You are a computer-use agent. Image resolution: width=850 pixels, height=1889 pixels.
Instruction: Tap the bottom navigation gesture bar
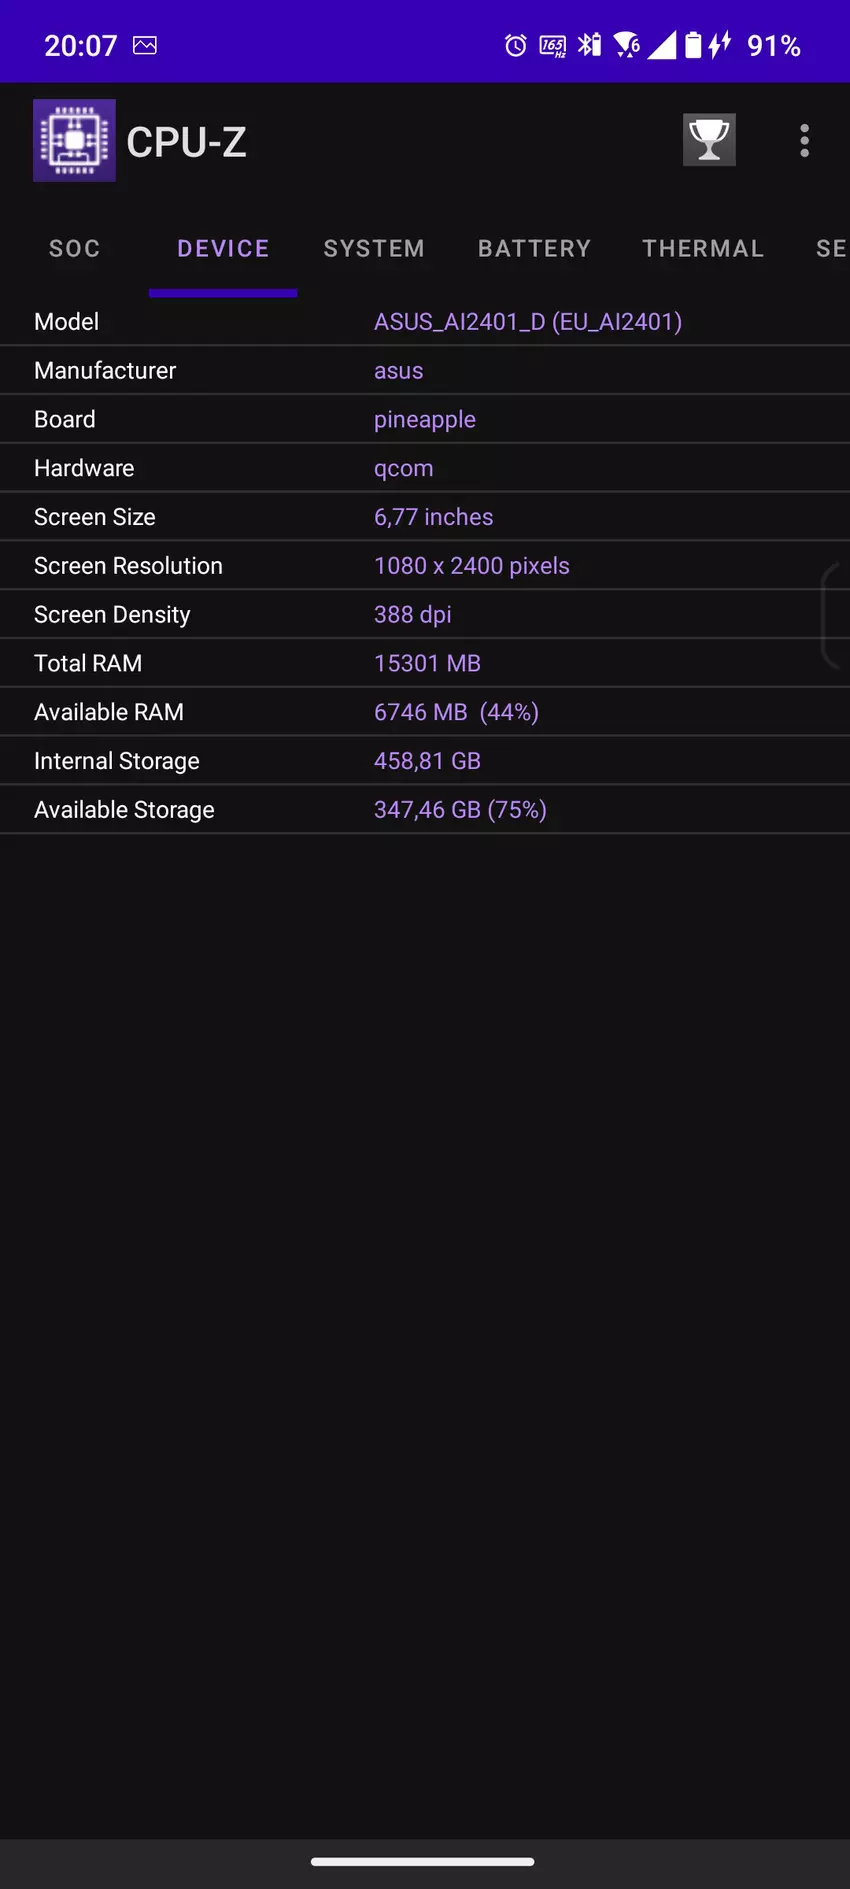pos(423,1862)
